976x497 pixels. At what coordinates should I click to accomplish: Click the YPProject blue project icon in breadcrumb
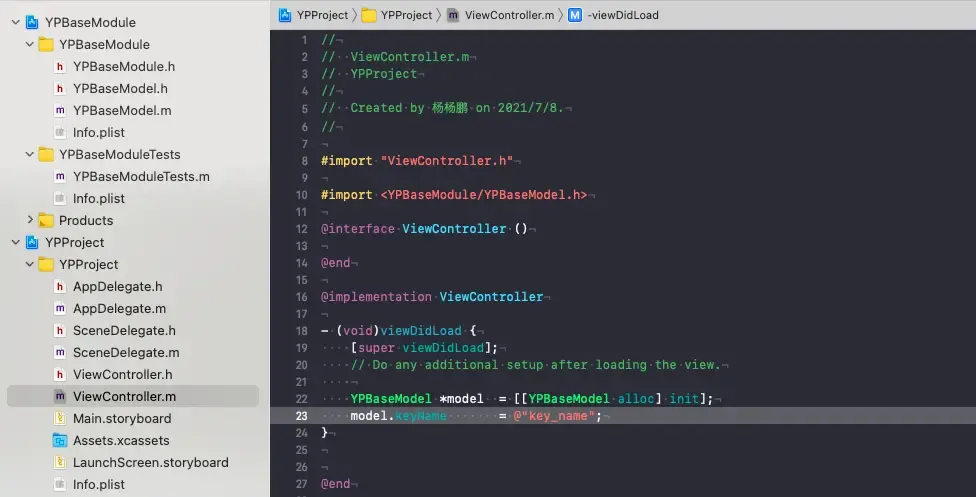point(285,15)
